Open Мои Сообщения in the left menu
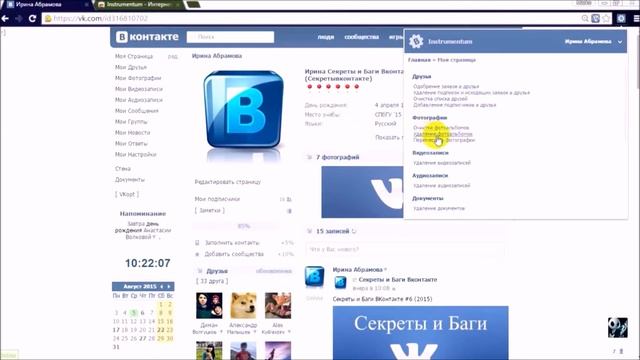The image size is (640, 360). coord(137,111)
